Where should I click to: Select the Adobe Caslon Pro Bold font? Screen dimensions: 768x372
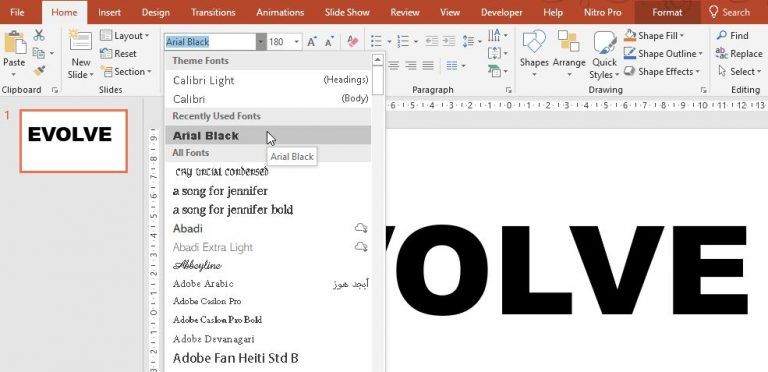[x=267, y=320]
